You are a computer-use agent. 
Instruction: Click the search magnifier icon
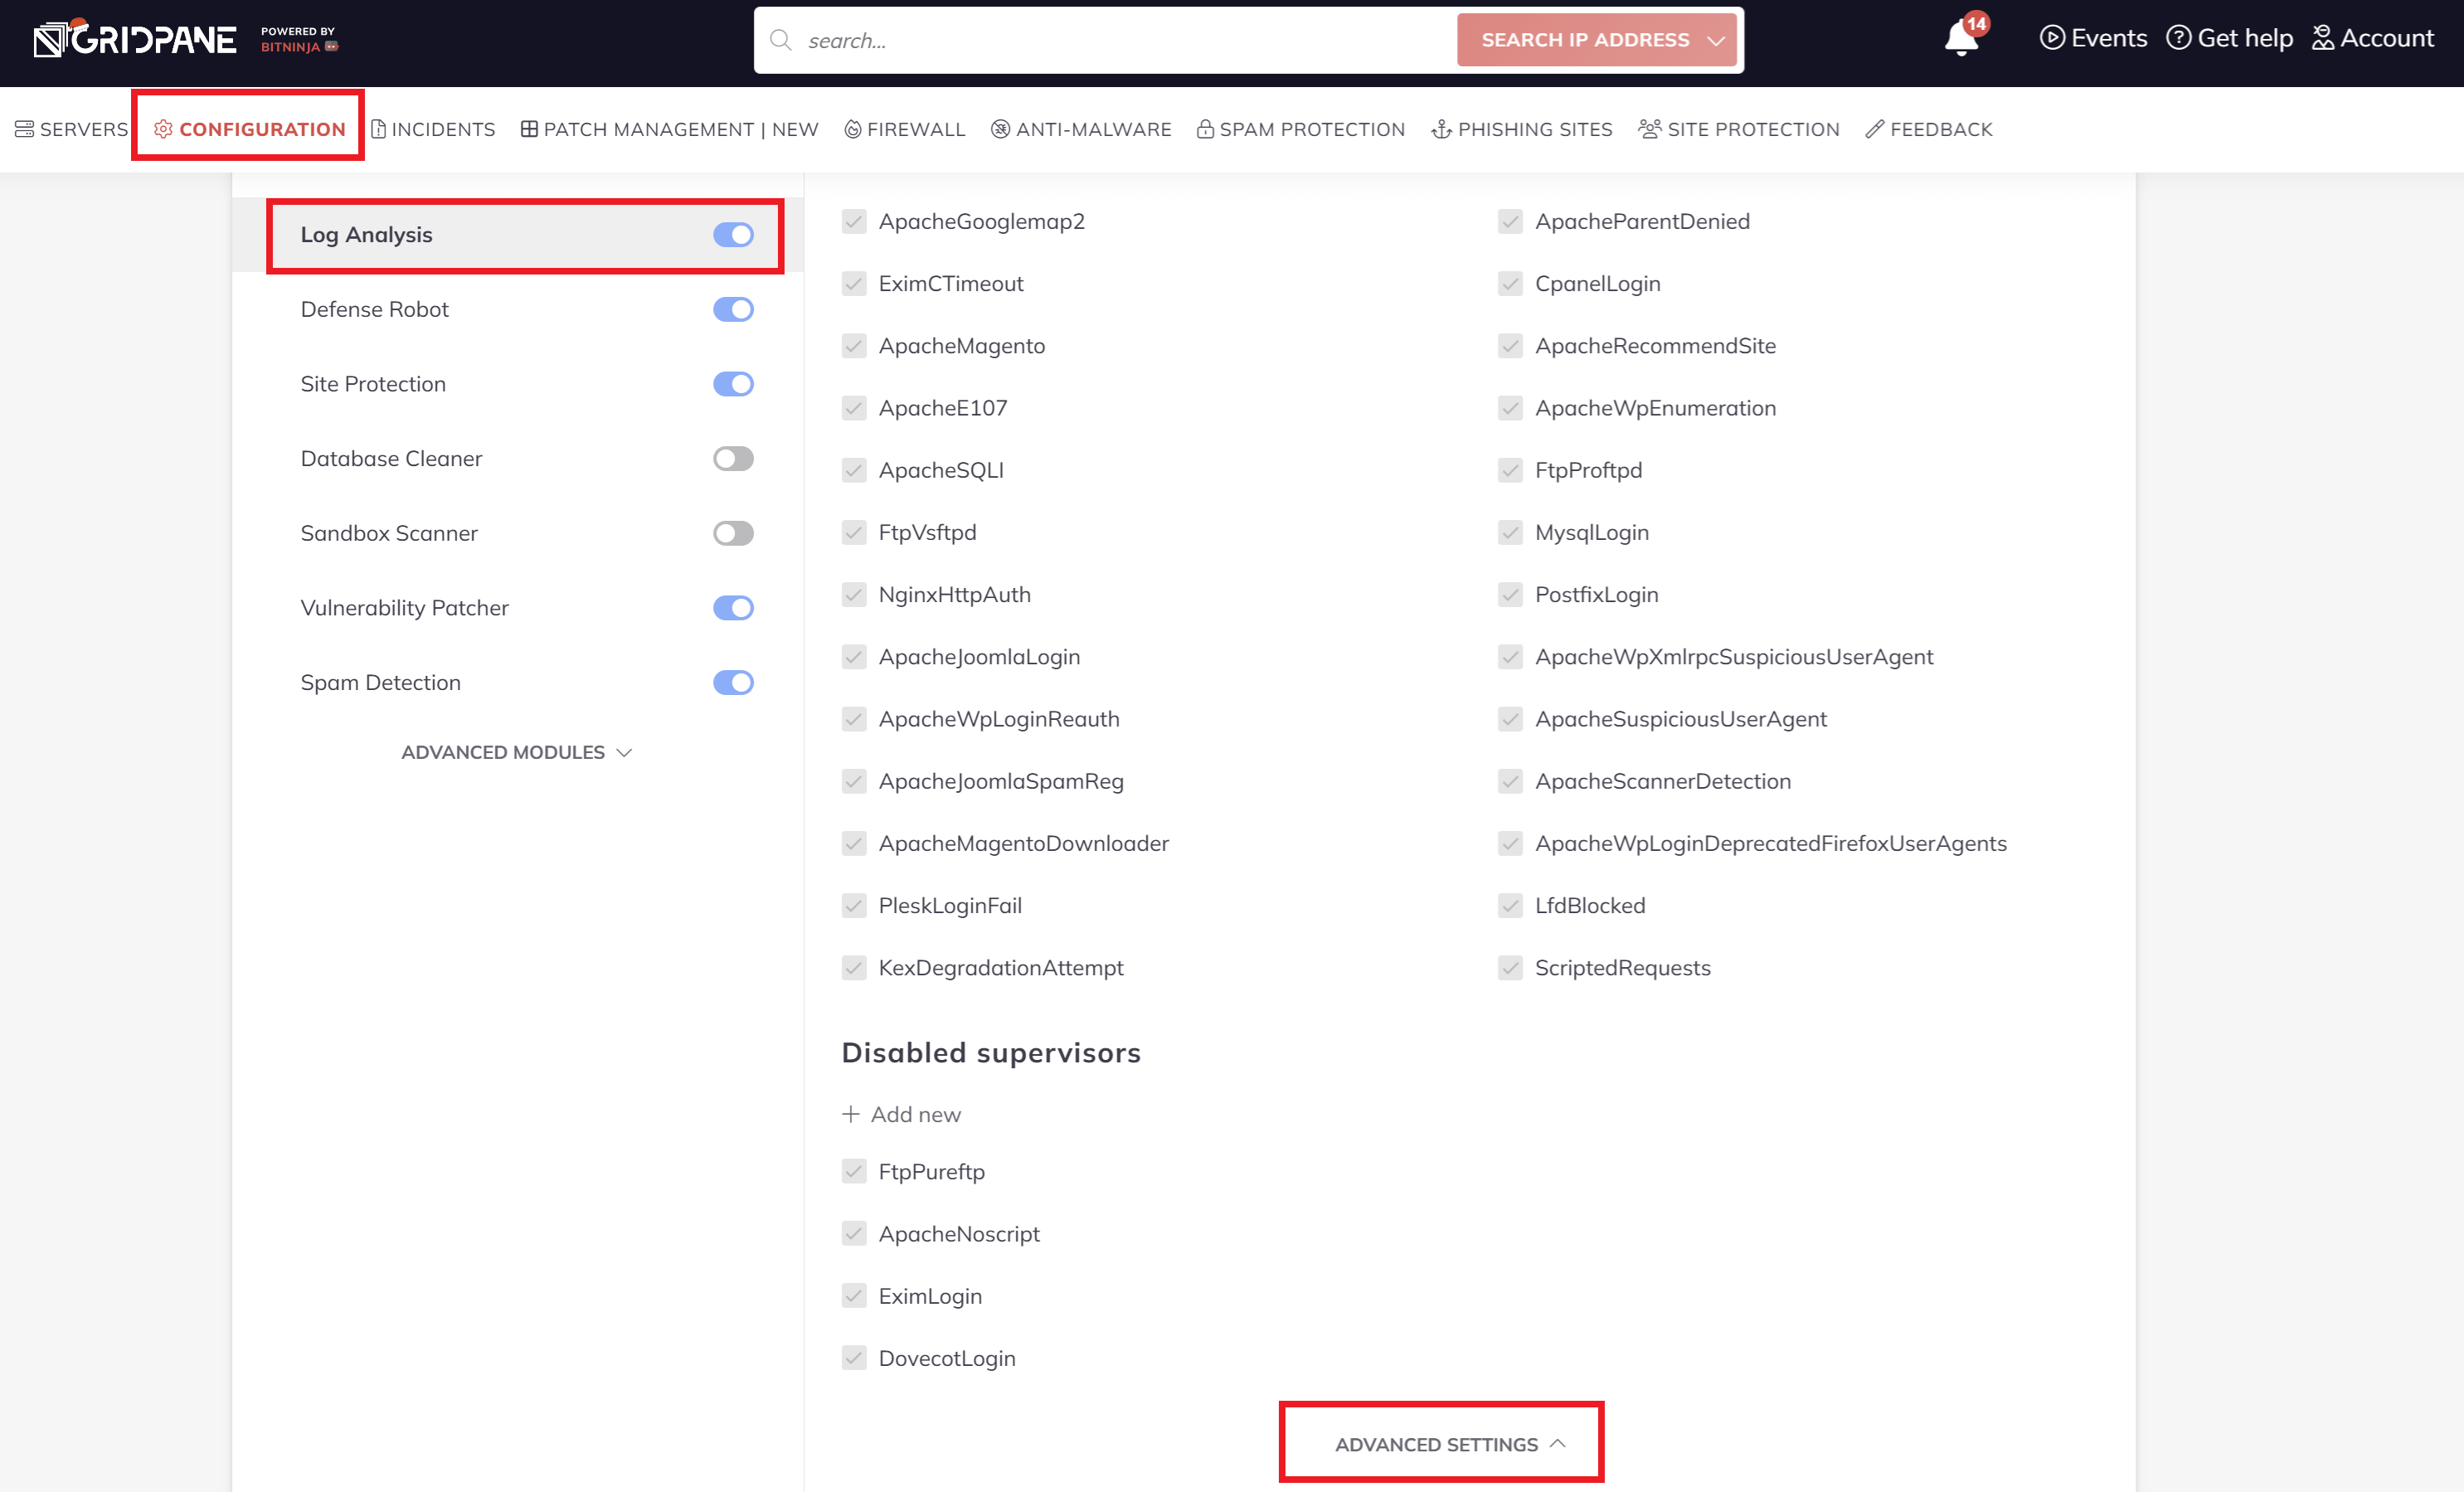(781, 40)
